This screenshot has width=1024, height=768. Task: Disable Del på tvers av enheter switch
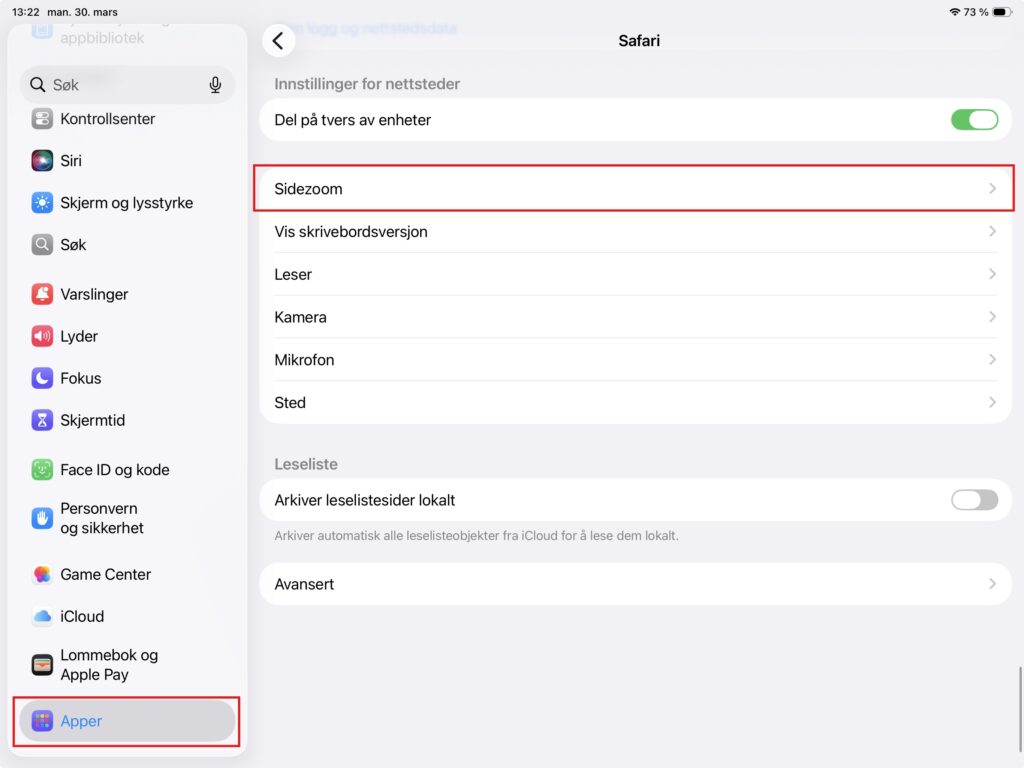[974, 120]
